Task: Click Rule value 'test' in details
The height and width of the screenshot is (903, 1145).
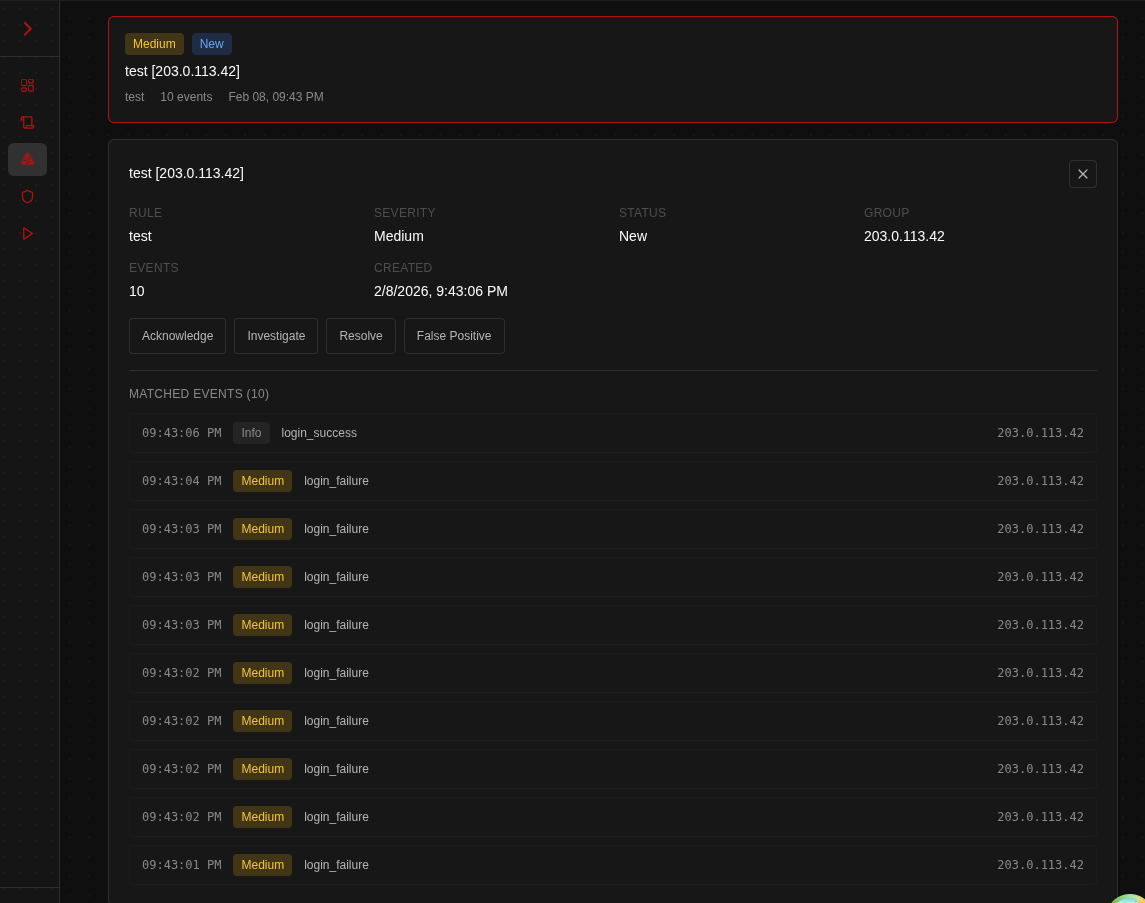Action: point(140,236)
